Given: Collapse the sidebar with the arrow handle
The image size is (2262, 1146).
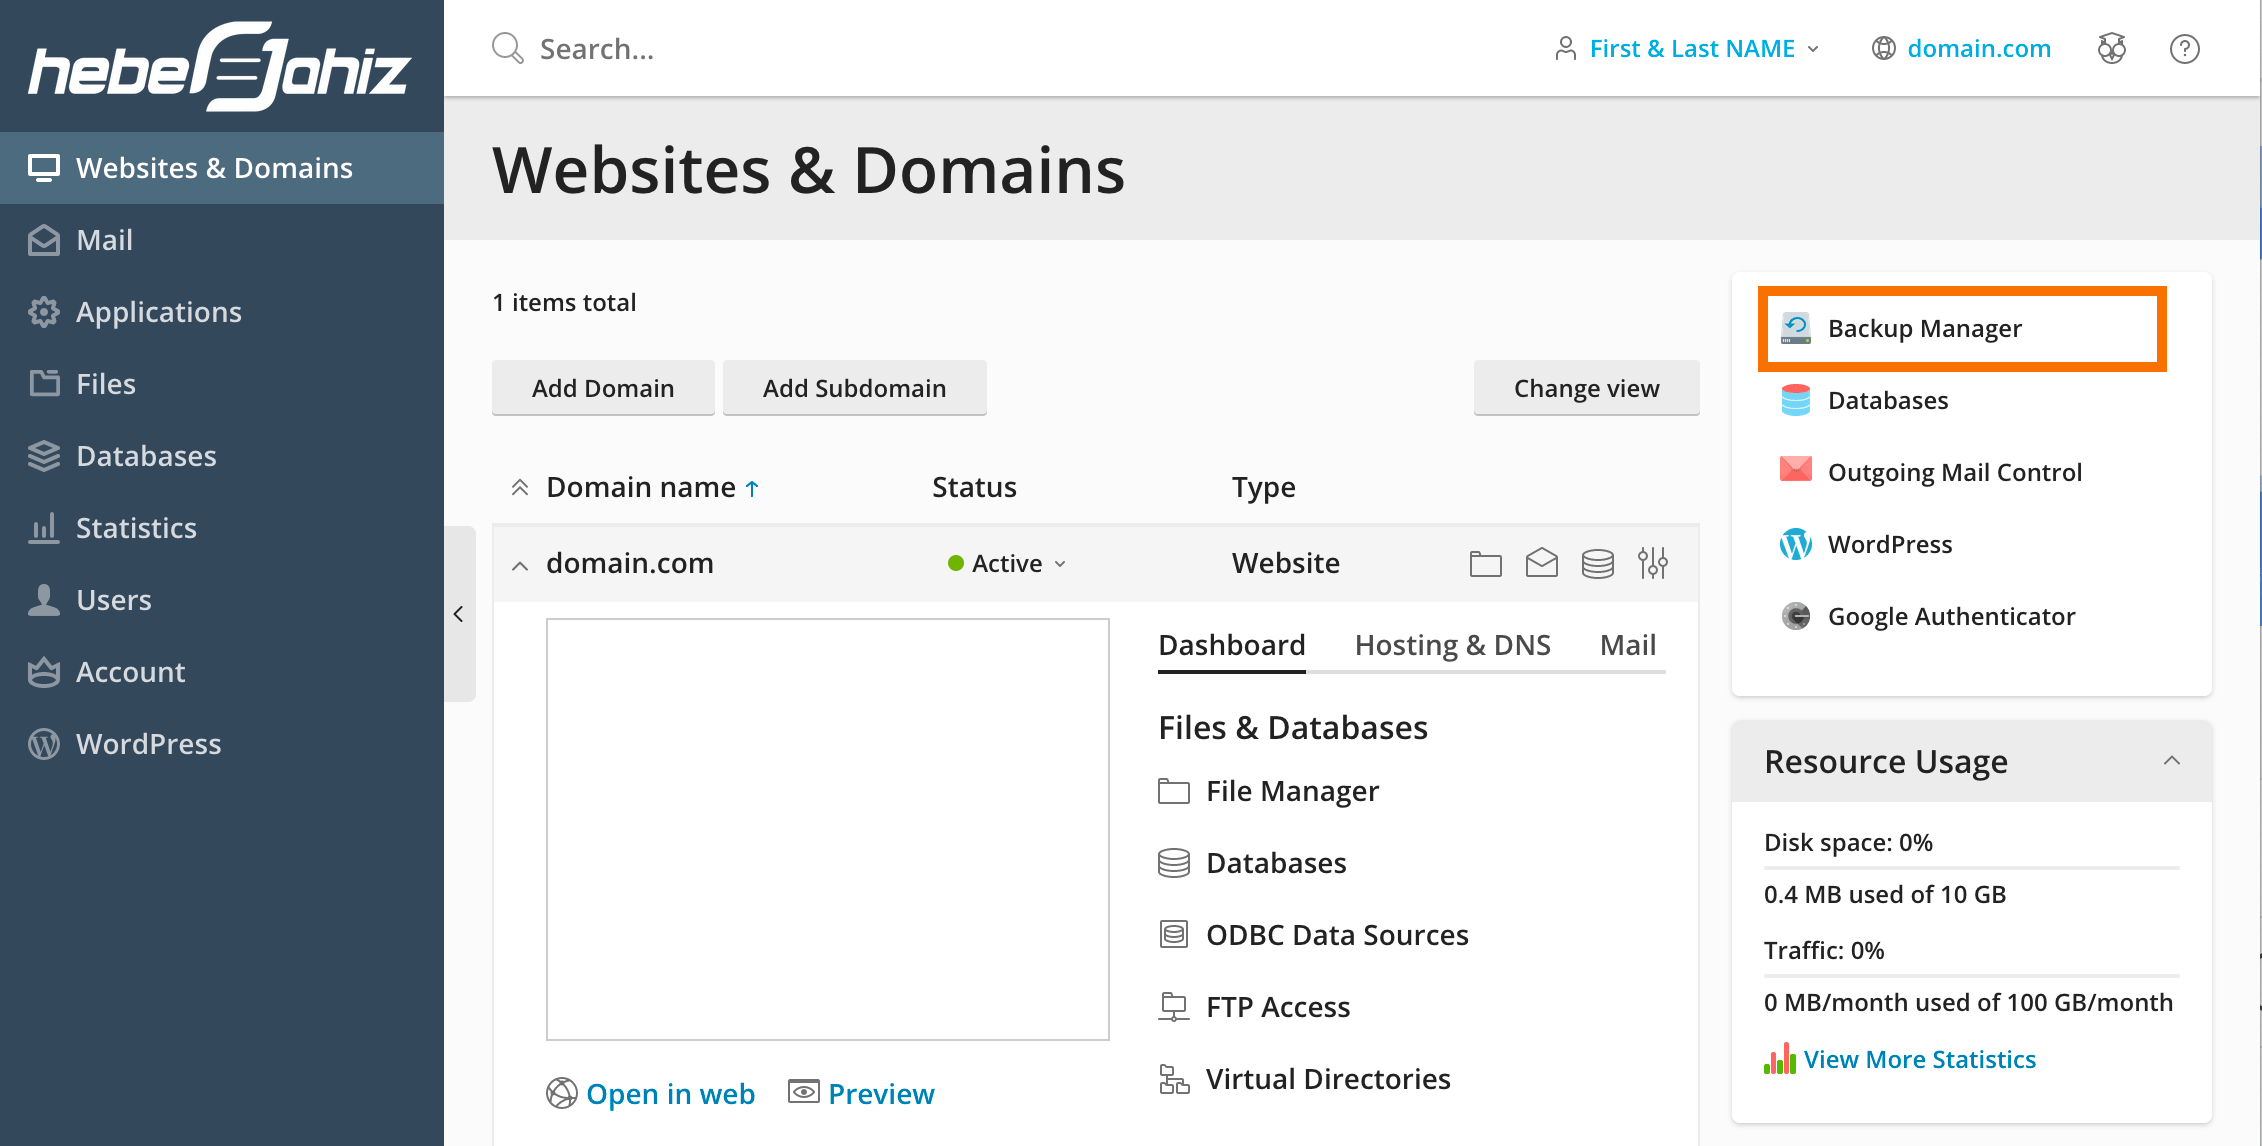Looking at the screenshot, I should (459, 614).
